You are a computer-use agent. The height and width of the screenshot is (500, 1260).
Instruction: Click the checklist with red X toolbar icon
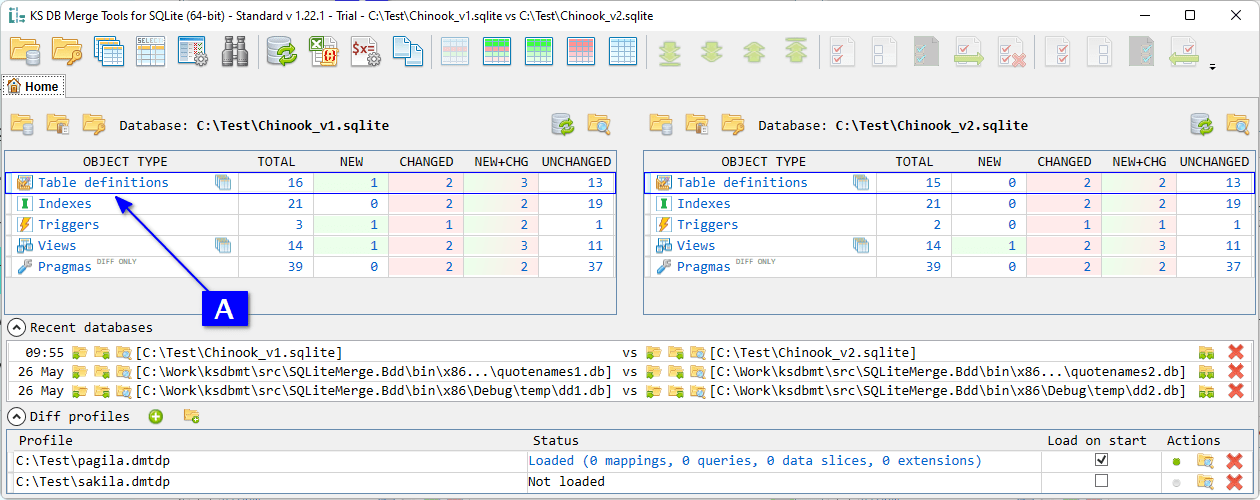click(1011, 51)
